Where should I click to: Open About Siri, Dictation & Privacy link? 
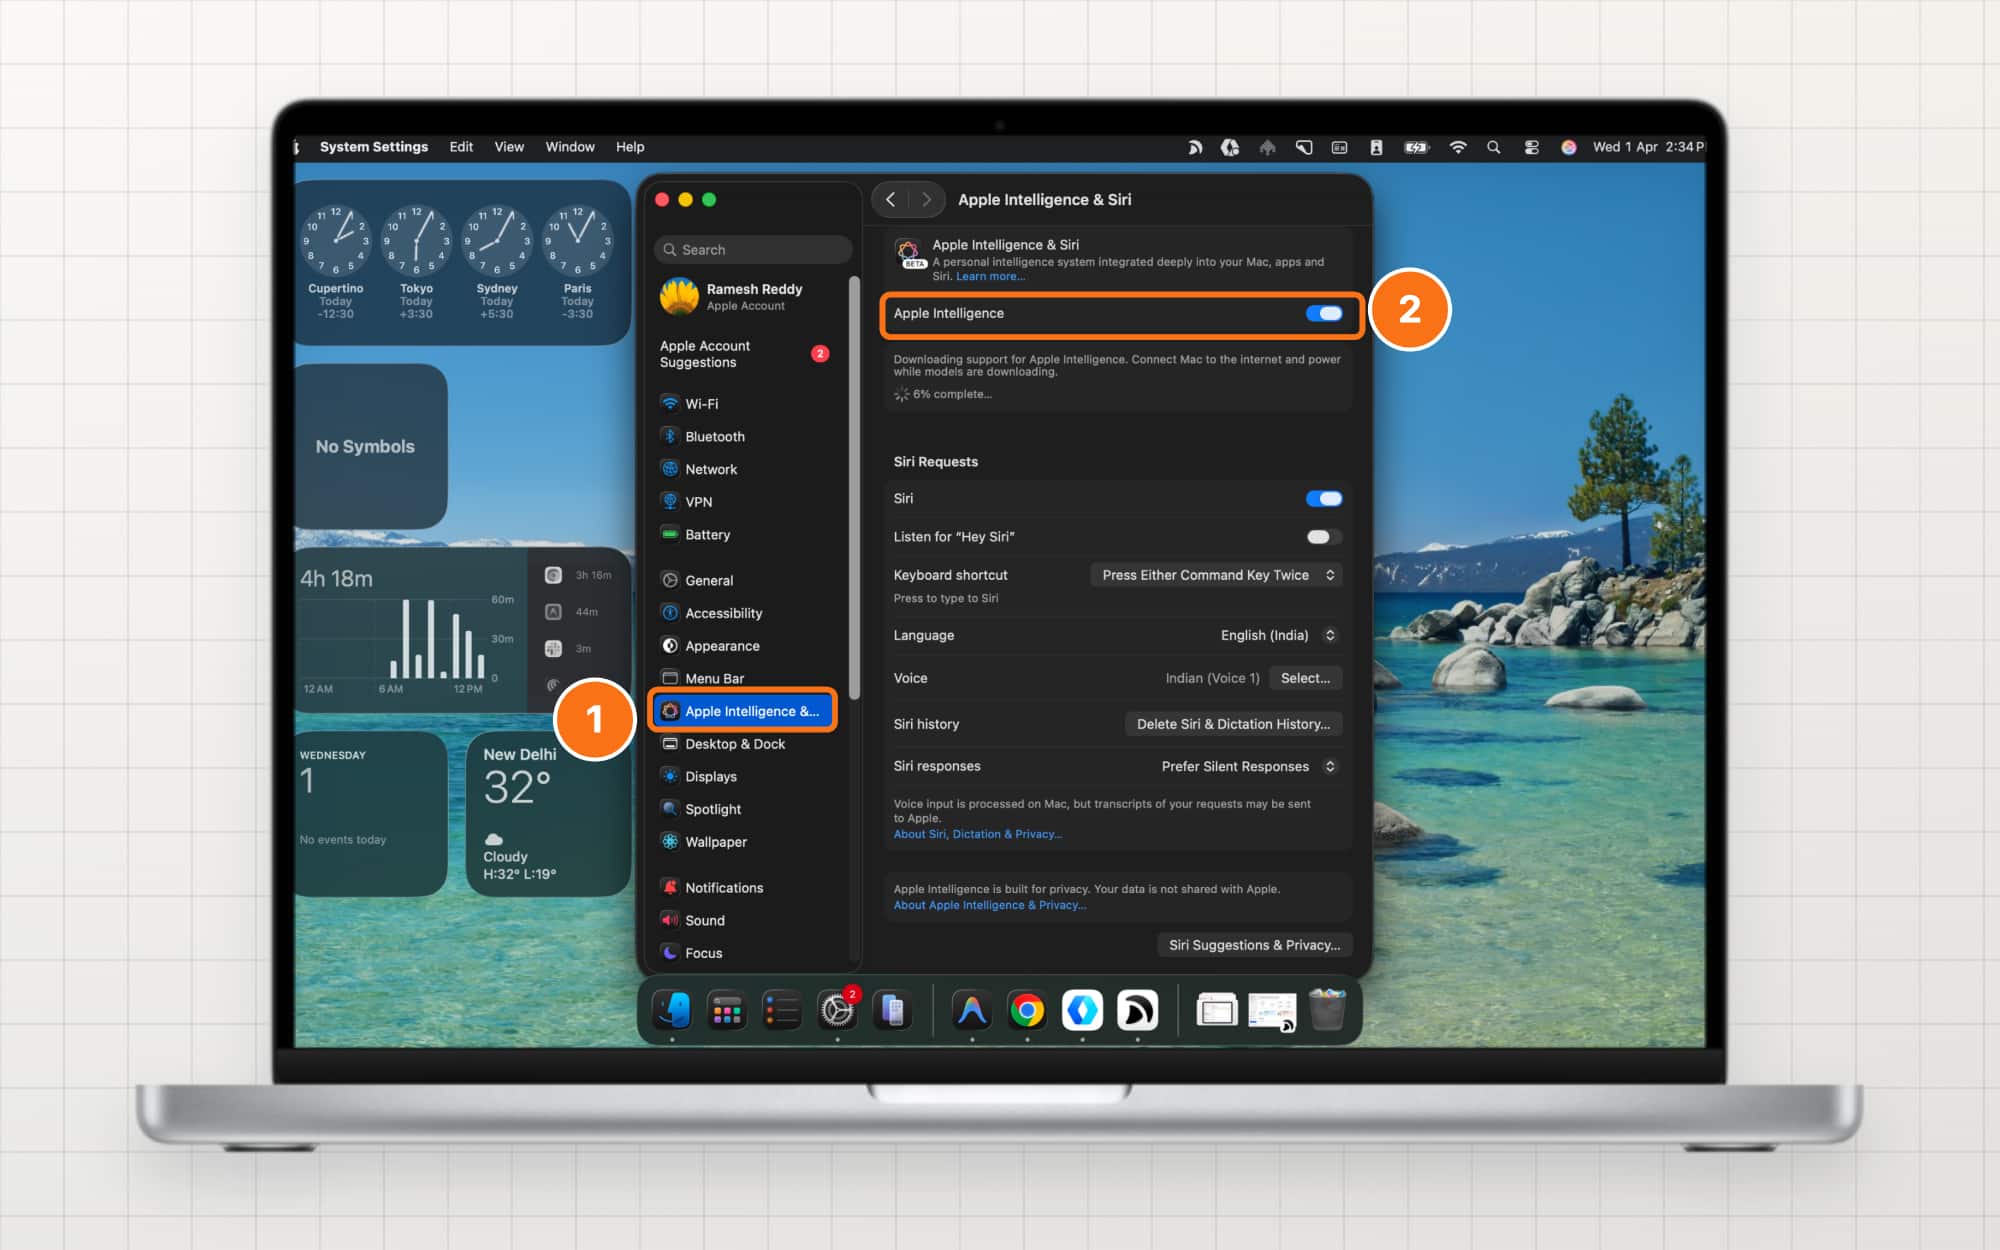pos(978,834)
